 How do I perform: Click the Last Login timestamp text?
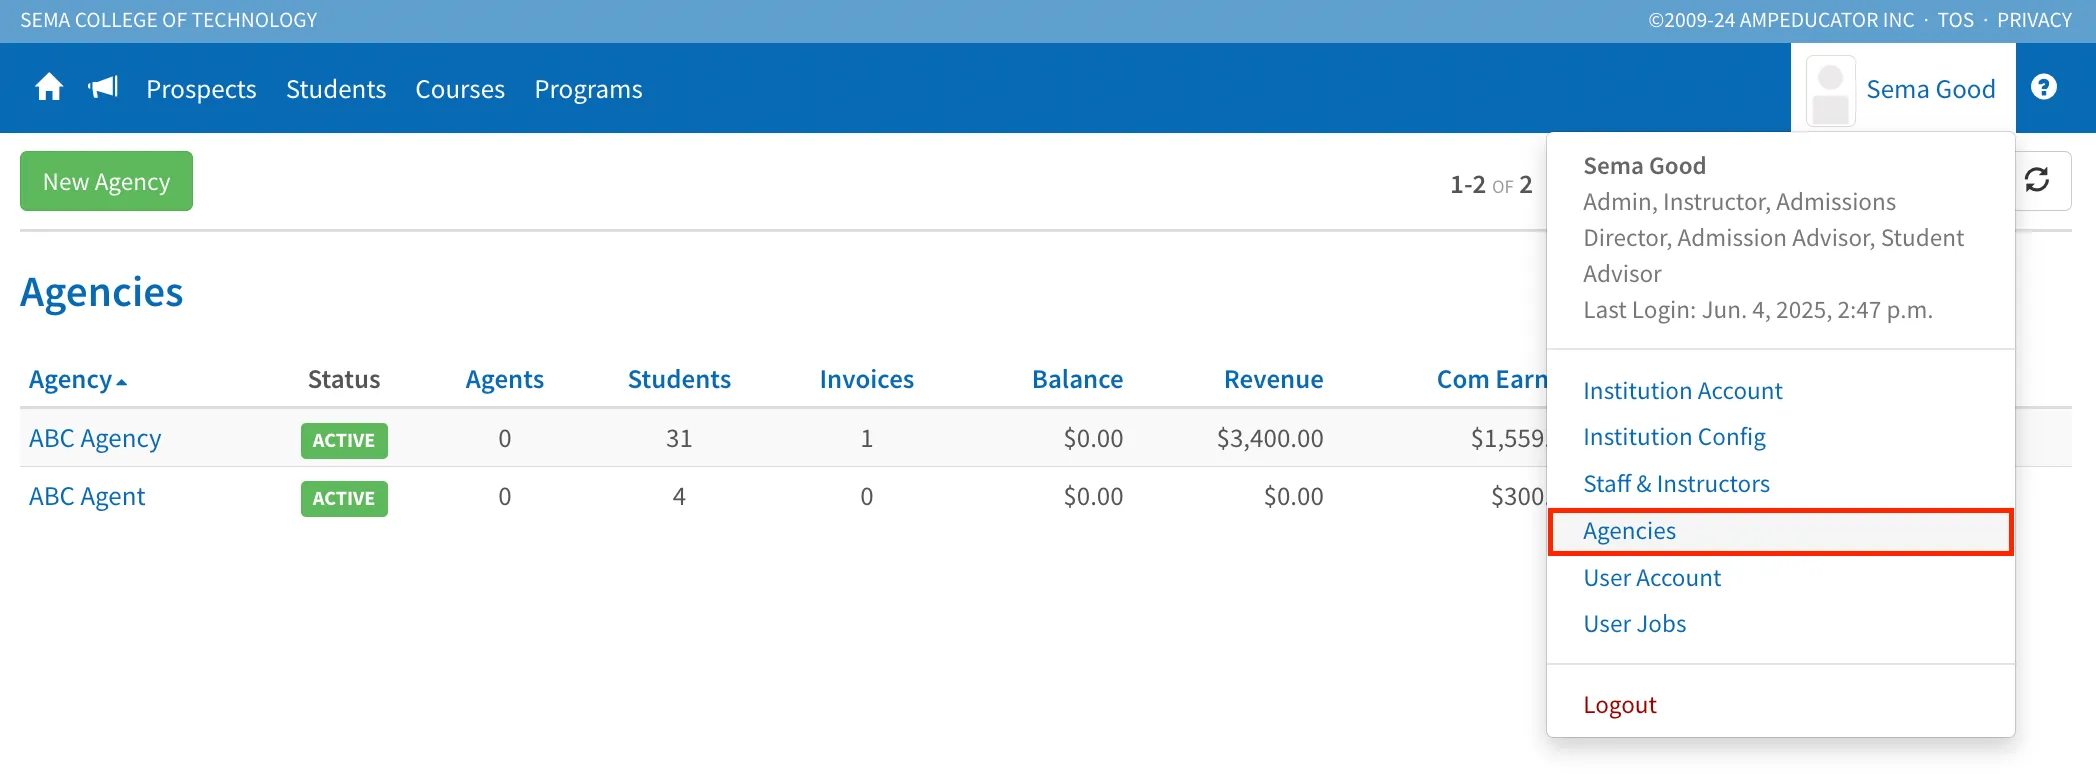coord(1757,310)
